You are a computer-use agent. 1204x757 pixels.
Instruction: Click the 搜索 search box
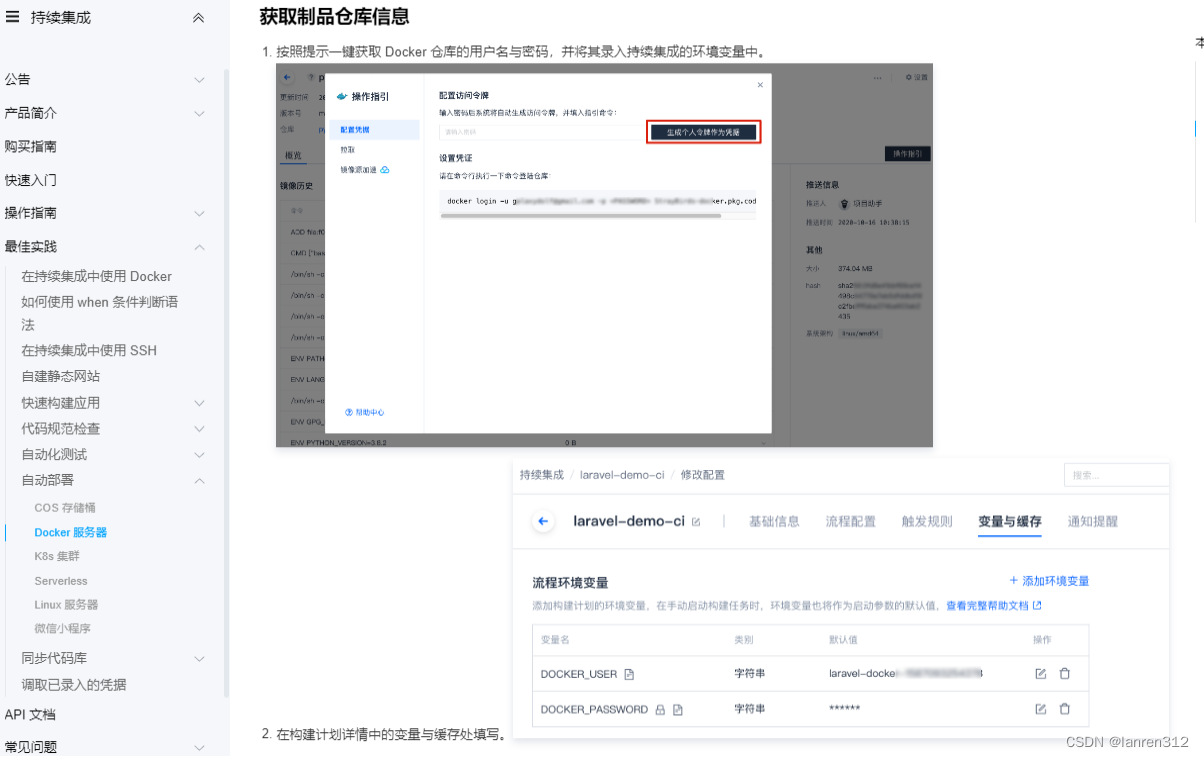point(1116,475)
